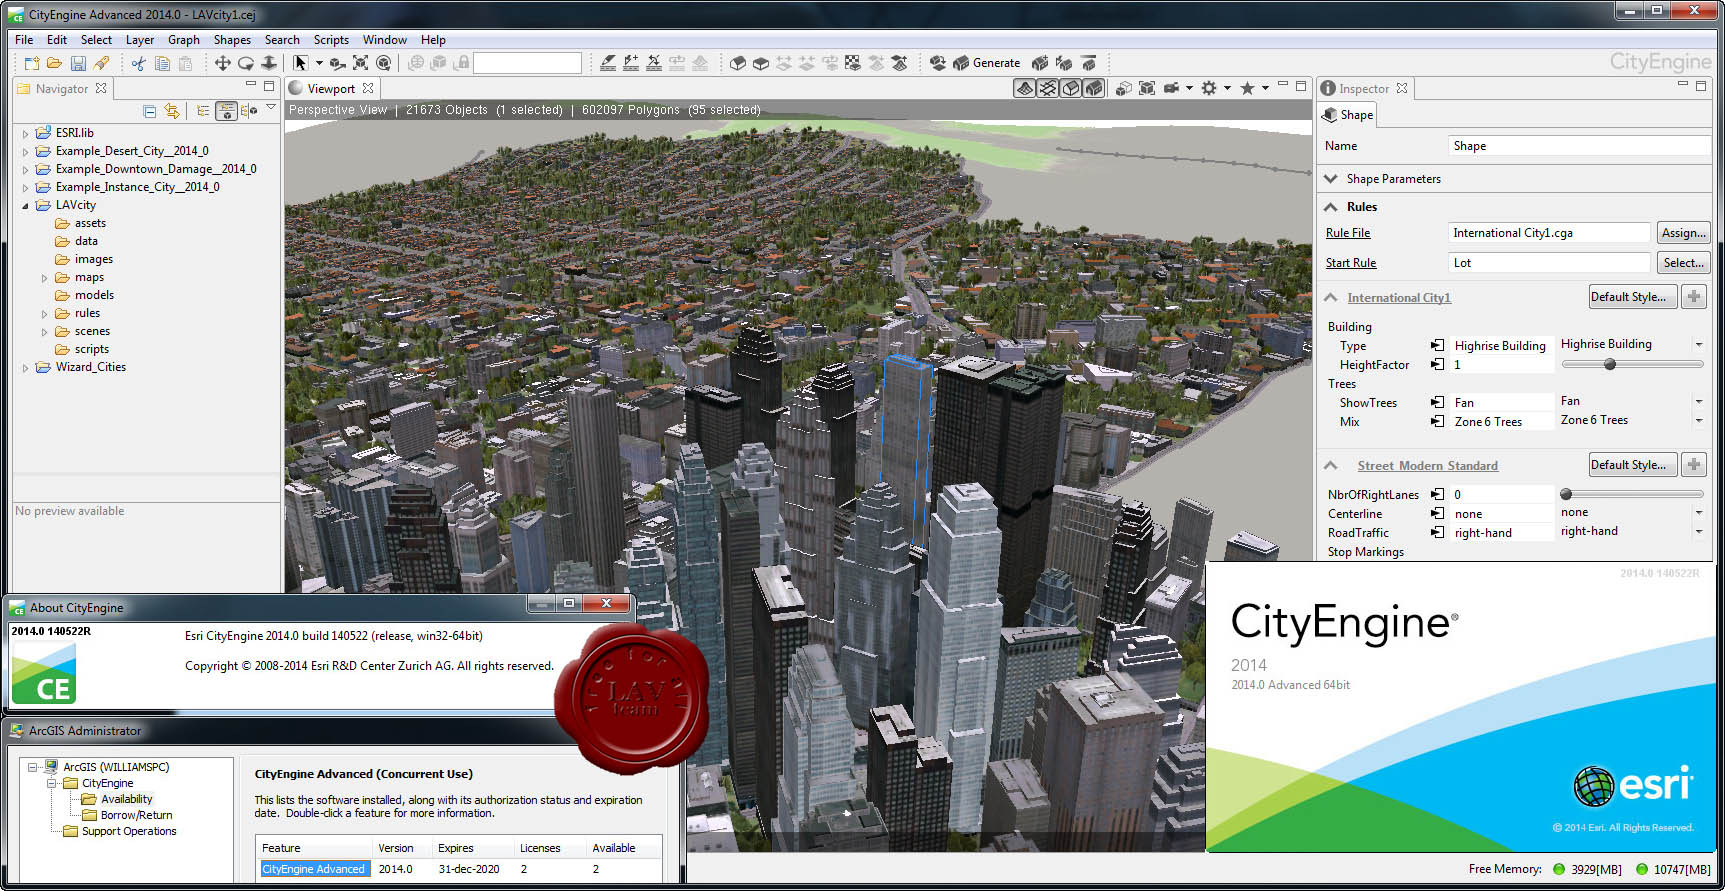Click plus button beside Street Modern Standard style
The height and width of the screenshot is (891, 1725).
click(x=1694, y=465)
